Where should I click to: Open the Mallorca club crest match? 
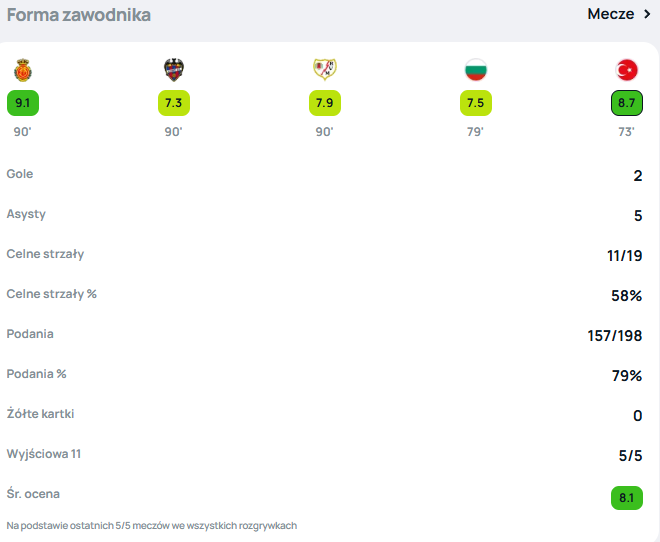click(x=23, y=70)
